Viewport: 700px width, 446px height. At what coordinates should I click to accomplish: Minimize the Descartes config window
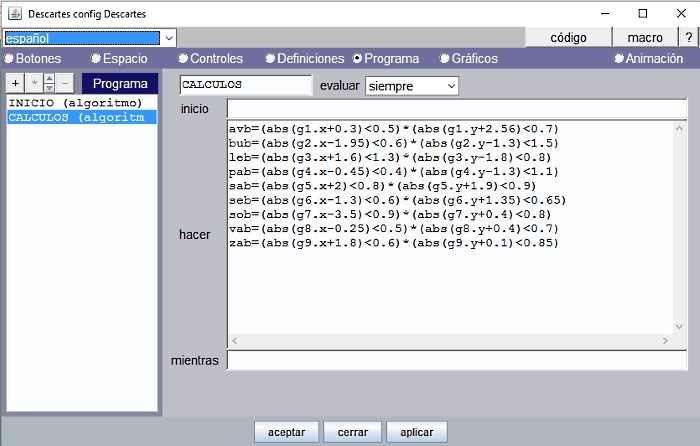(605, 13)
